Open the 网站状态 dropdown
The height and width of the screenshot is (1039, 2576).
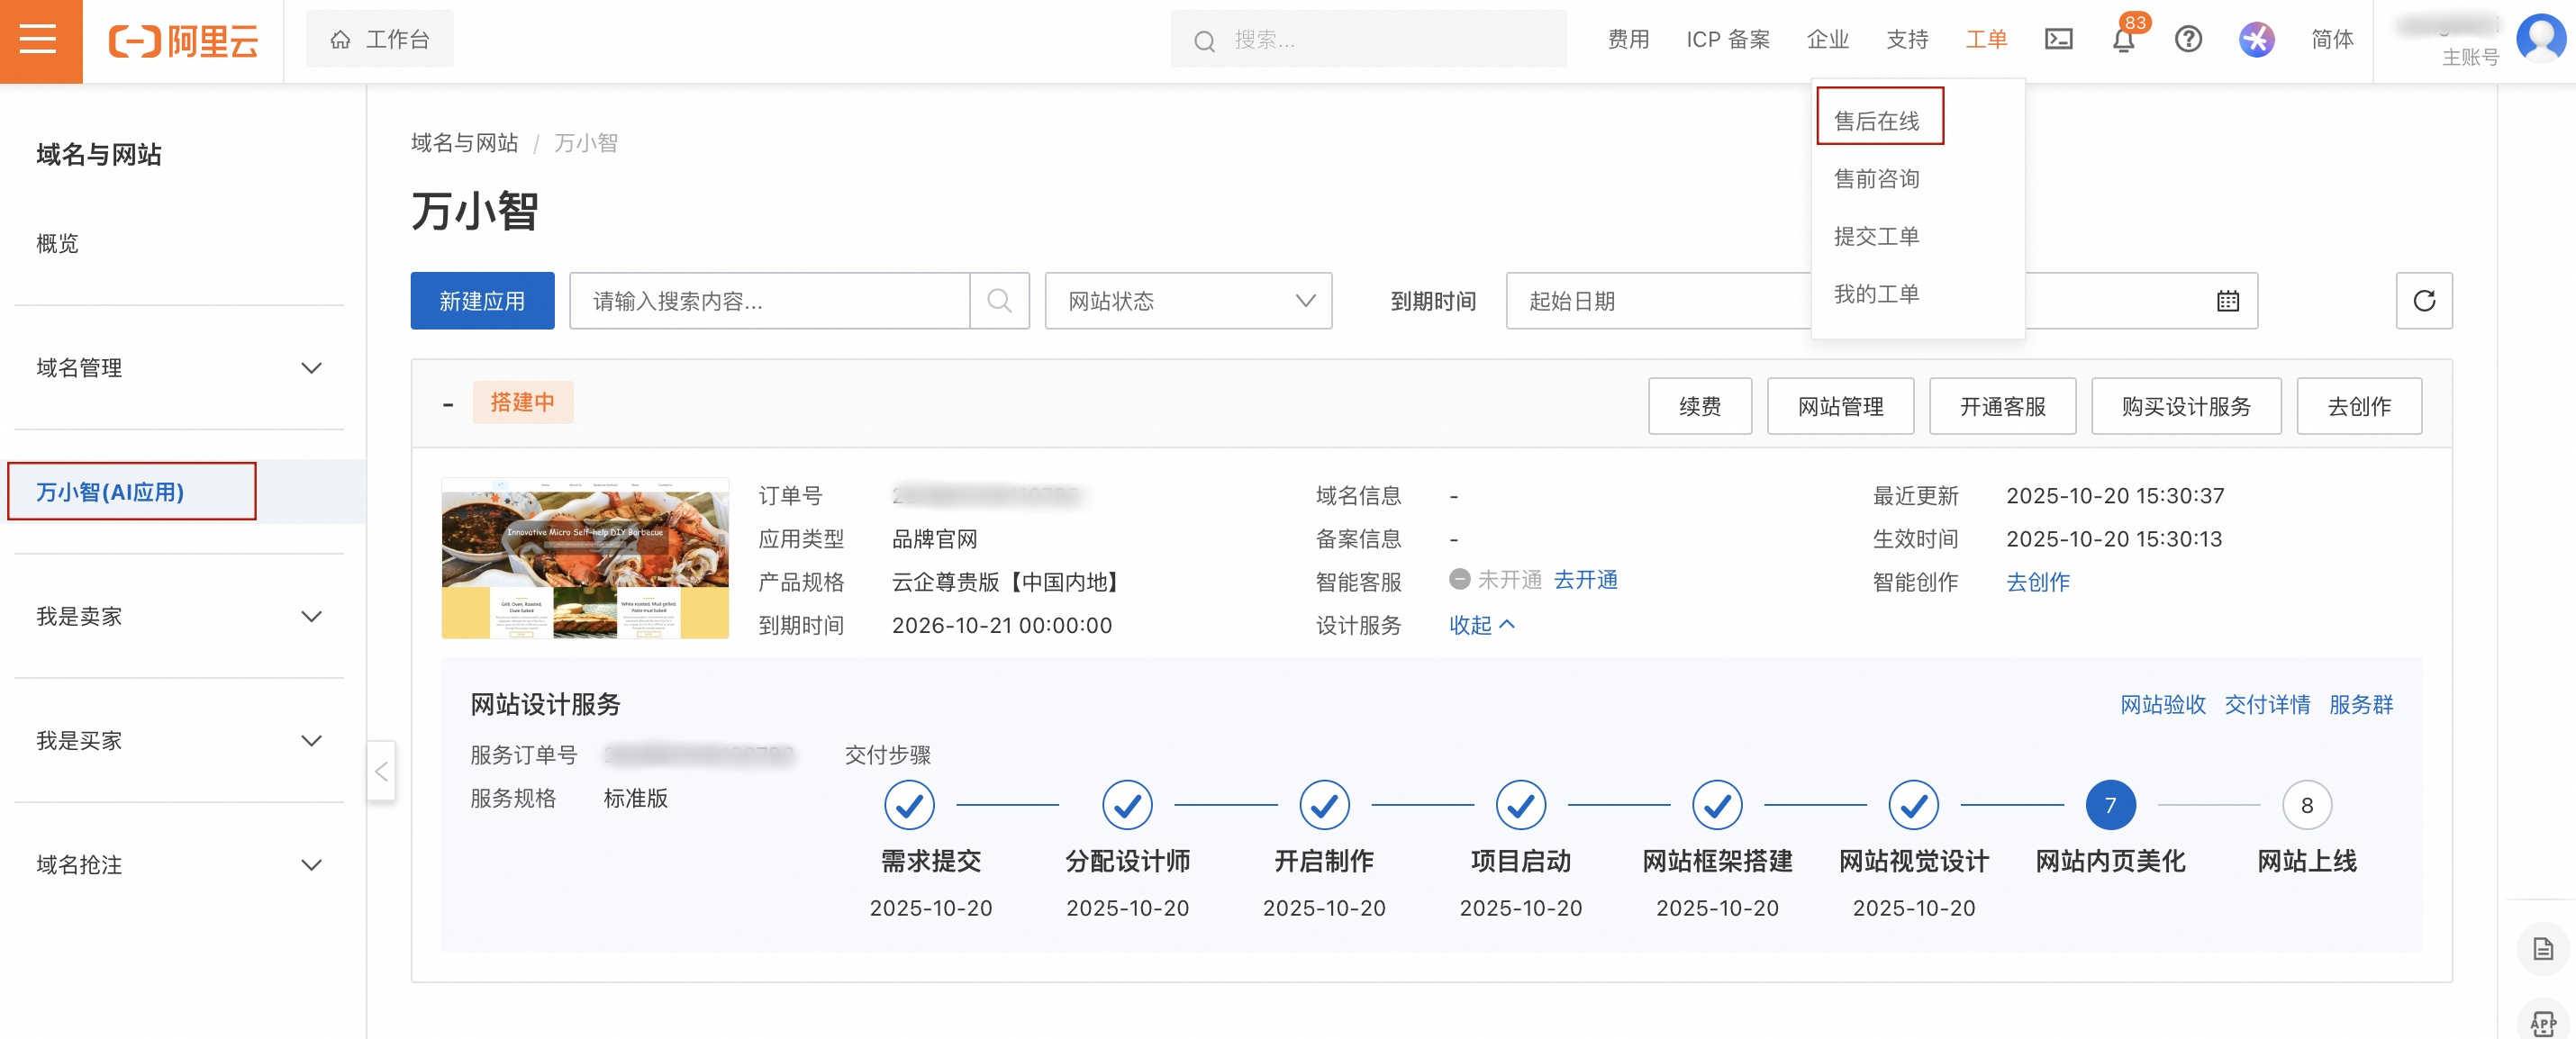click(x=1187, y=300)
